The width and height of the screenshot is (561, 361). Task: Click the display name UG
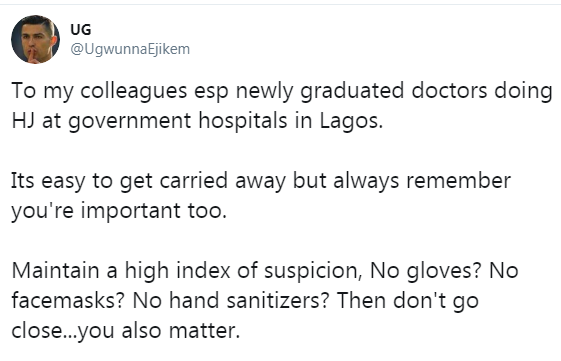click(81, 30)
